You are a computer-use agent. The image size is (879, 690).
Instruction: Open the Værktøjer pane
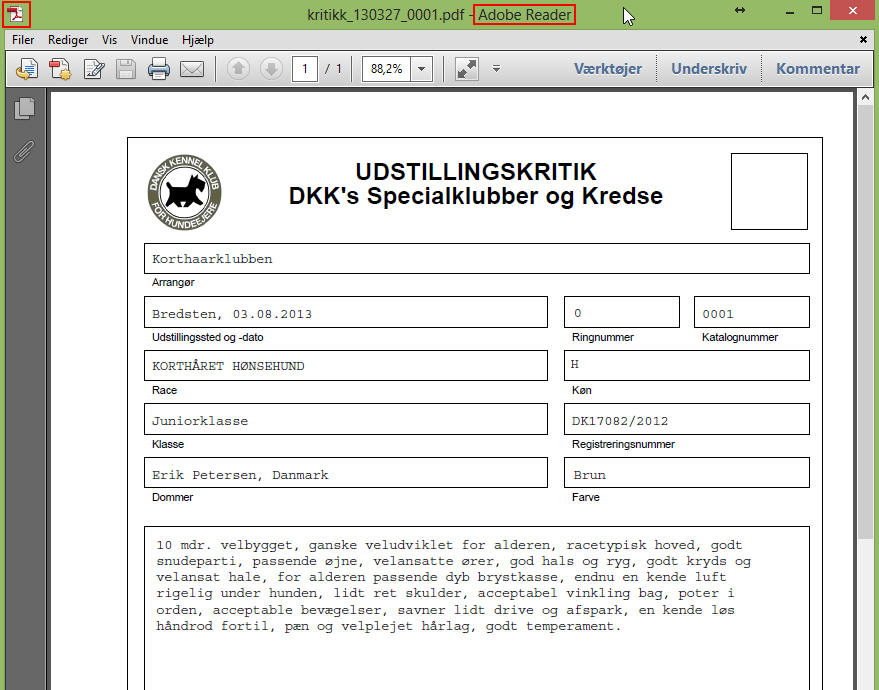point(608,68)
